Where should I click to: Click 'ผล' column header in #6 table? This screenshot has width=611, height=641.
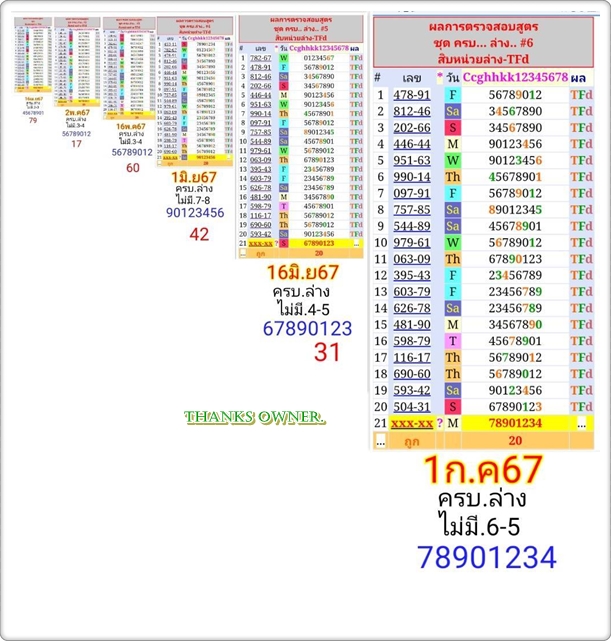578,78
